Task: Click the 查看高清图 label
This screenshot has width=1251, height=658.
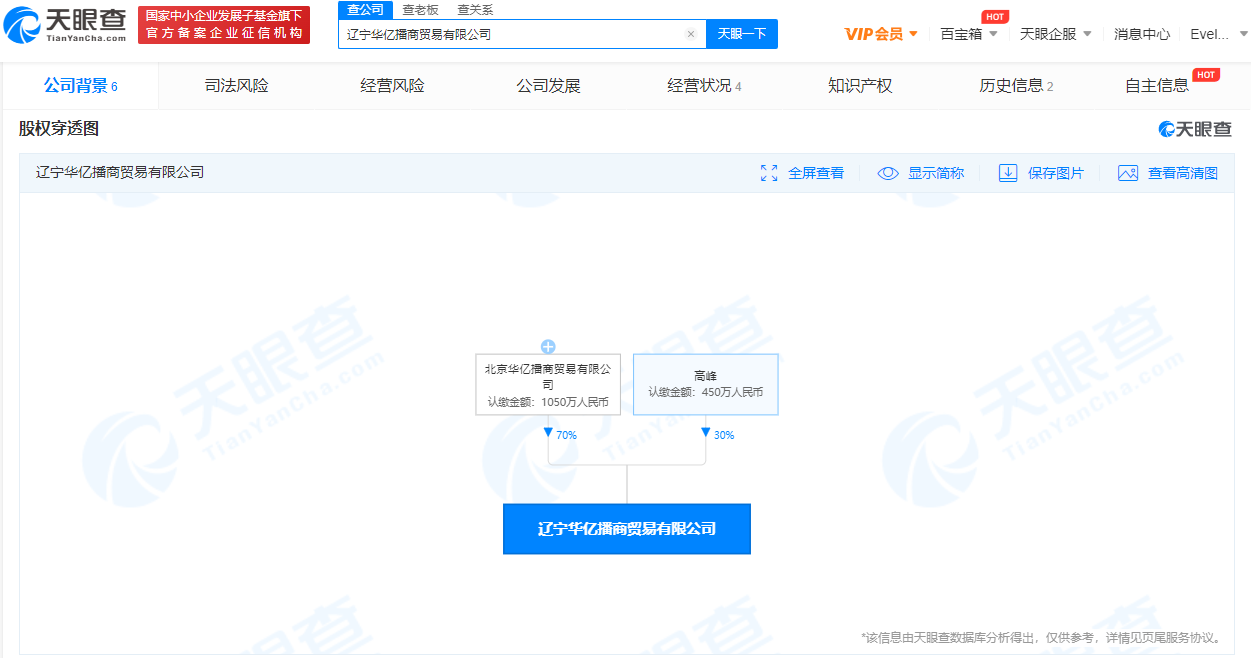Action: [1183, 173]
